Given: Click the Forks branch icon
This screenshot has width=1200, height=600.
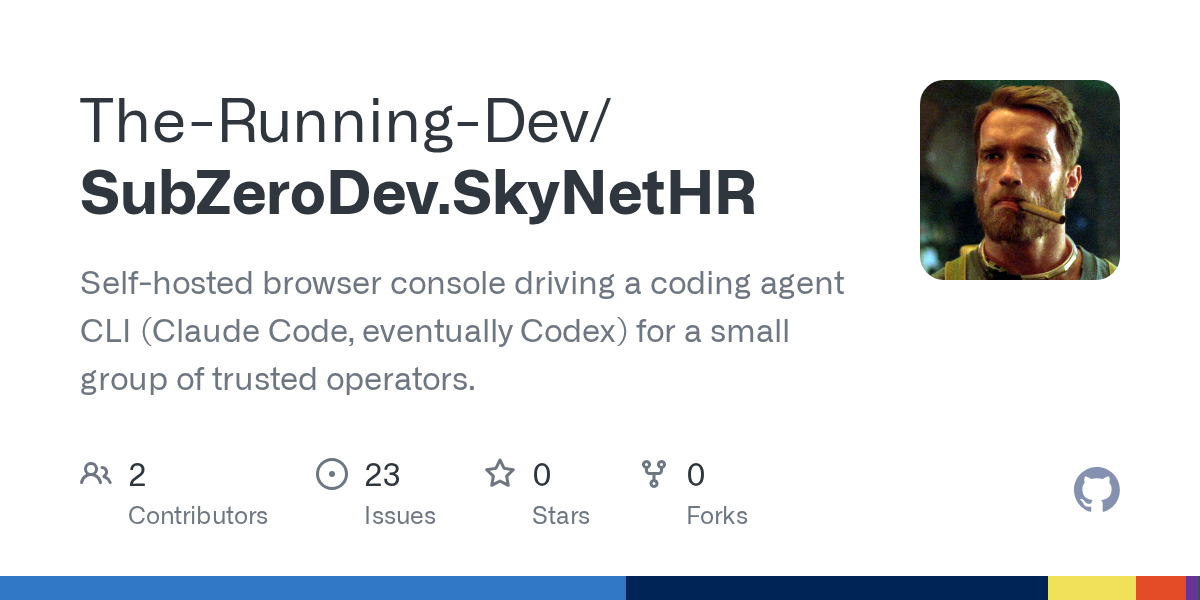Looking at the screenshot, I should coord(654,474).
